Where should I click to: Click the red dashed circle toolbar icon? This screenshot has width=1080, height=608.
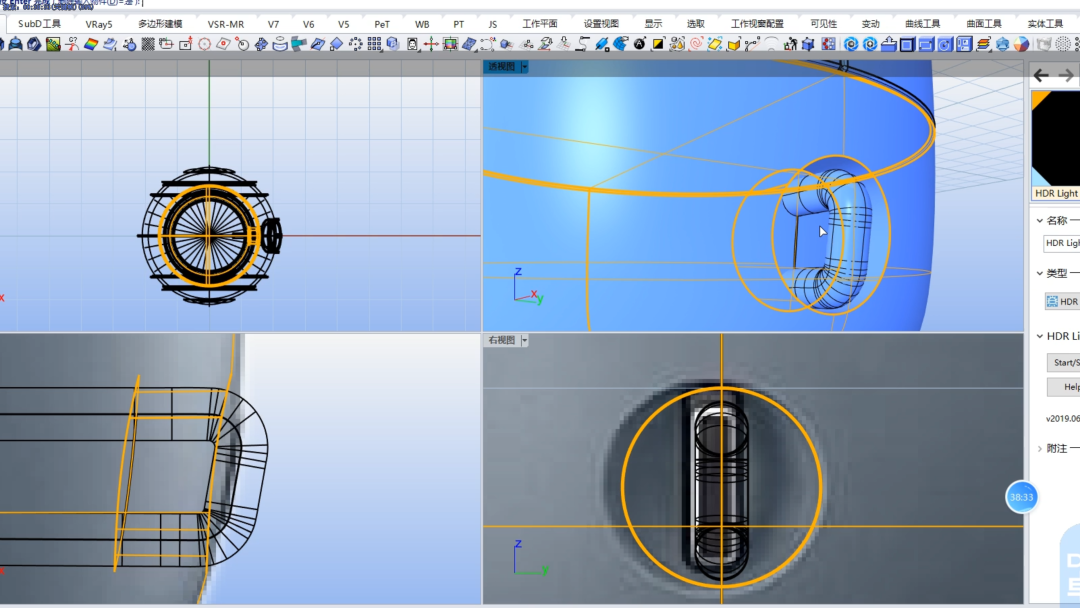click(x=205, y=45)
